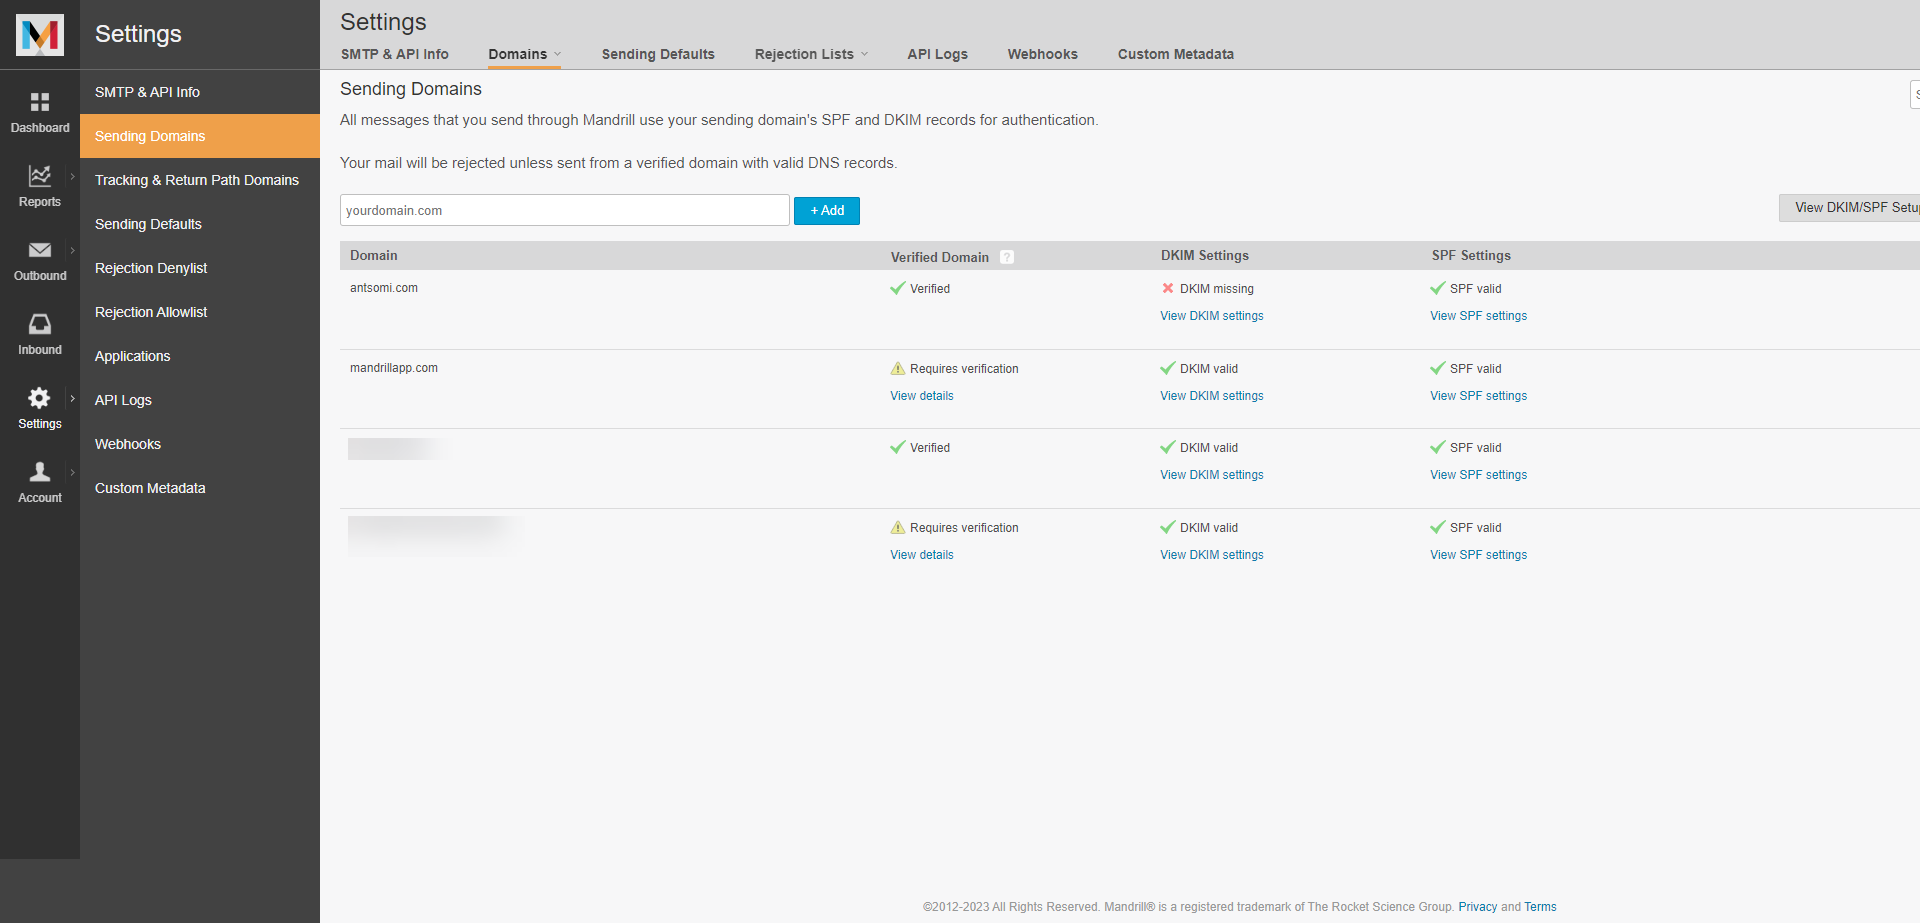Open Sending Defaults in sidebar

pos(200,224)
